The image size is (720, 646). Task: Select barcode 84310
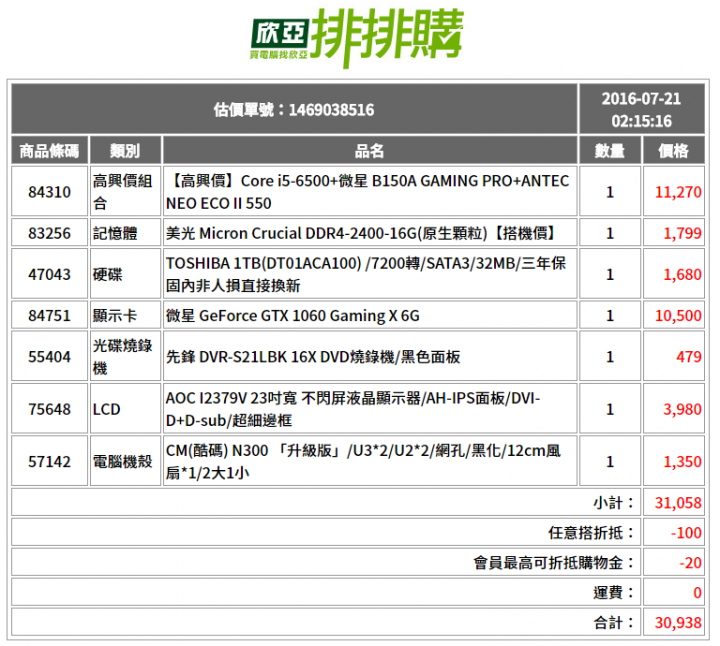[50, 192]
